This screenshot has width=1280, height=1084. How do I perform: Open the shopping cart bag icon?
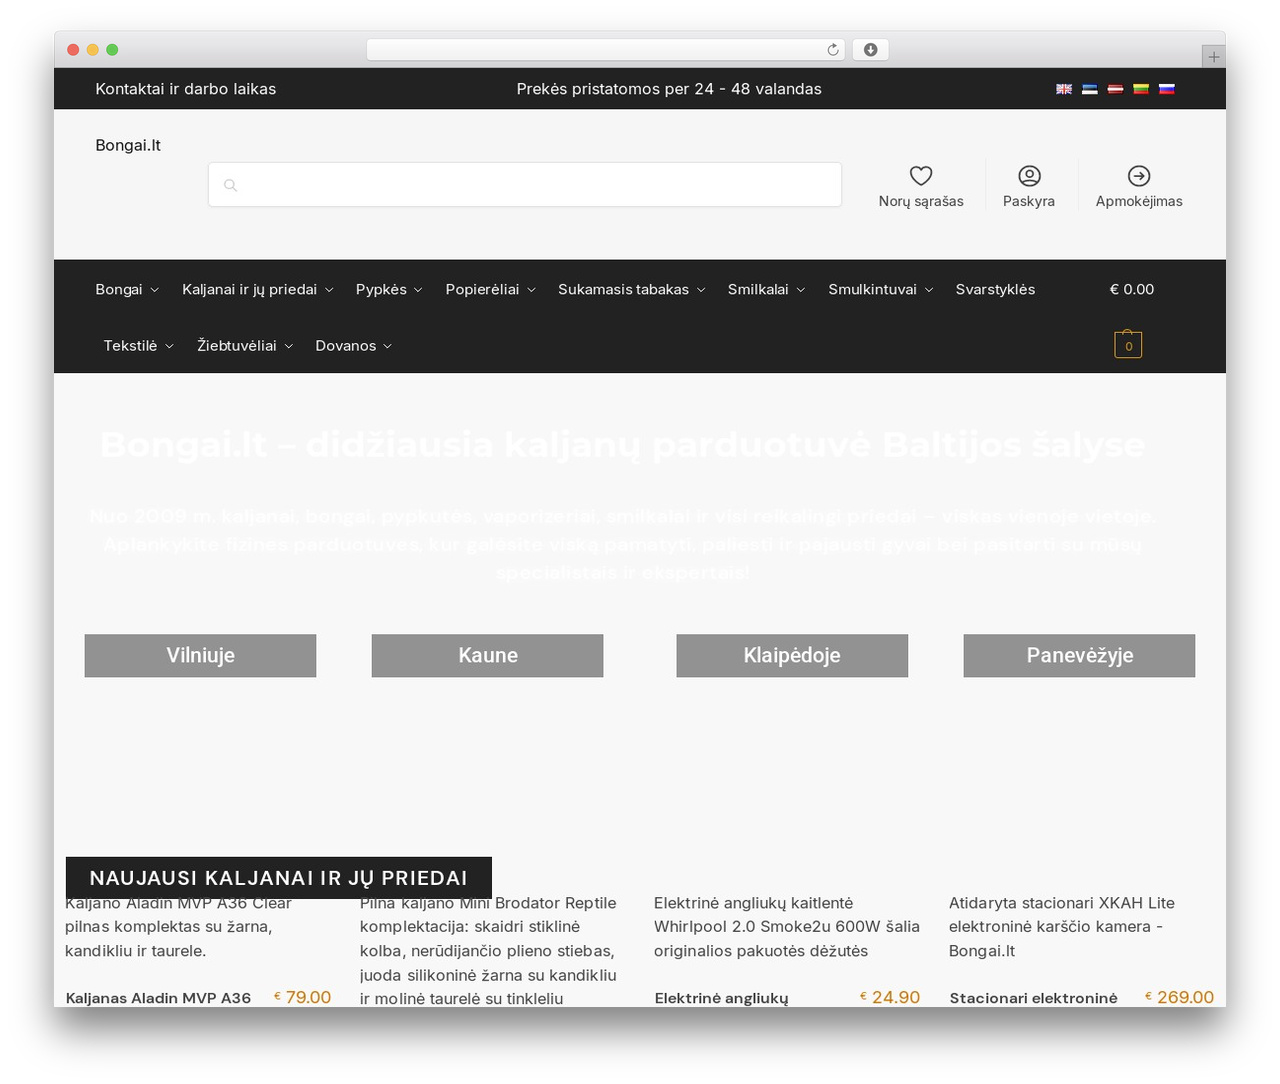[1128, 344]
